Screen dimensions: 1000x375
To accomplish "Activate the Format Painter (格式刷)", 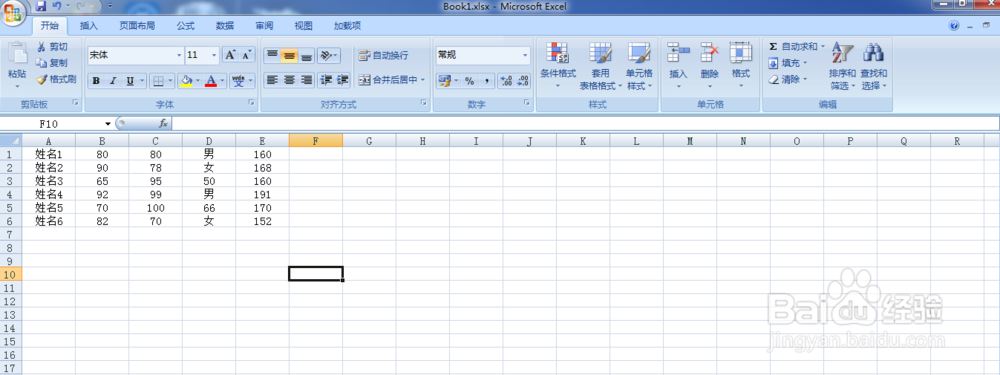I will (56, 79).
